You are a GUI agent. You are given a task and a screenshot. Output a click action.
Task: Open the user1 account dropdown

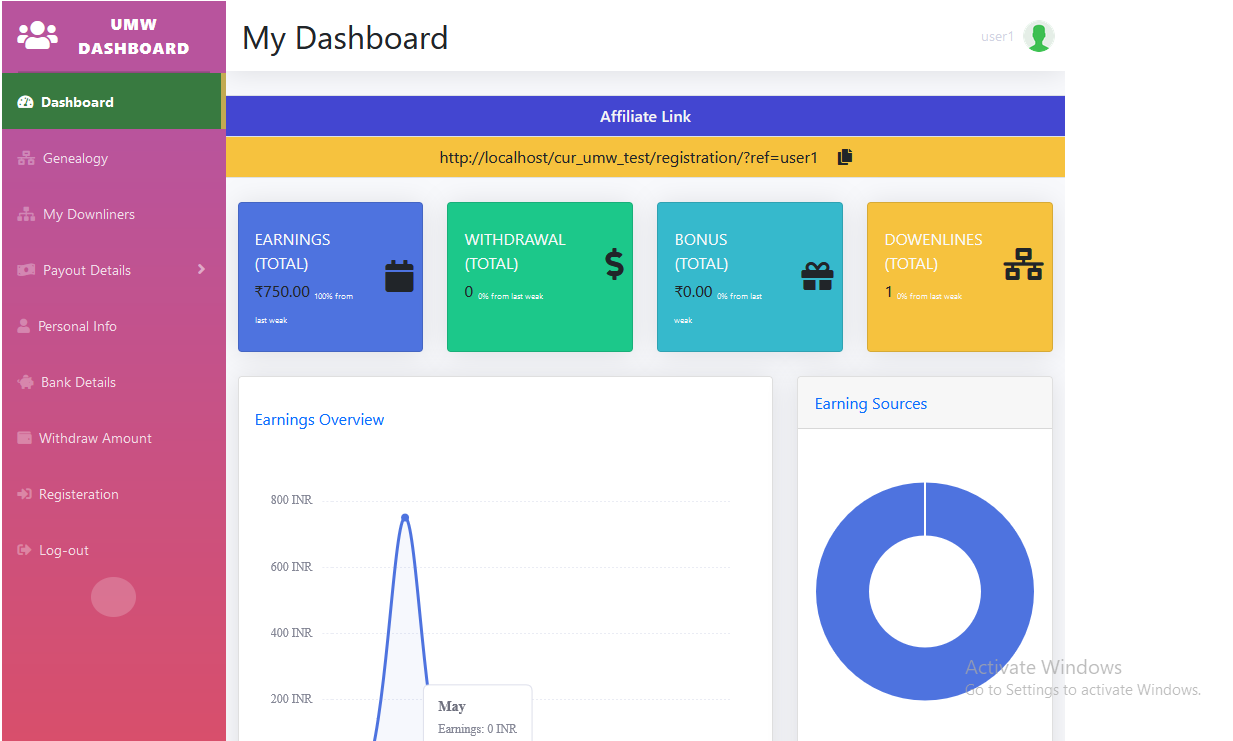coord(997,37)
